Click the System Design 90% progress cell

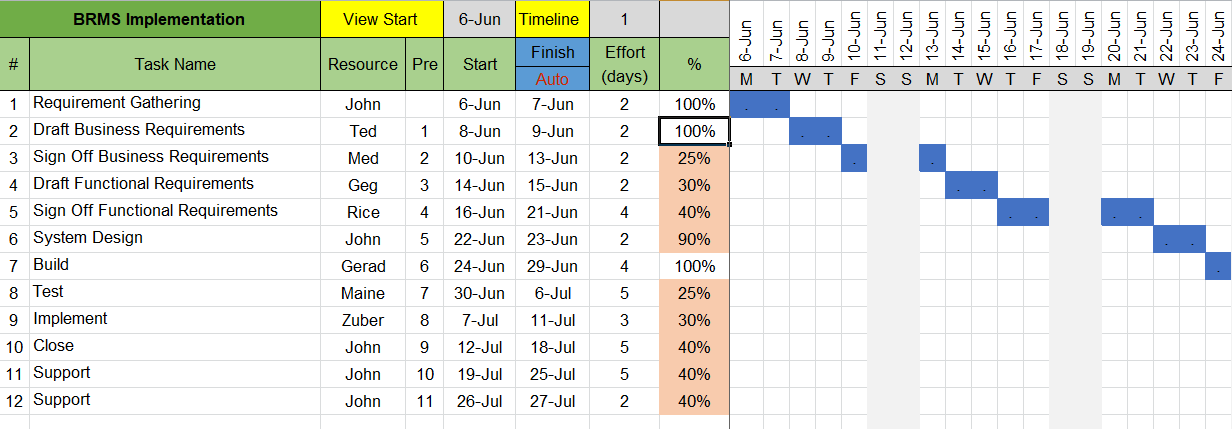[694, 239]
